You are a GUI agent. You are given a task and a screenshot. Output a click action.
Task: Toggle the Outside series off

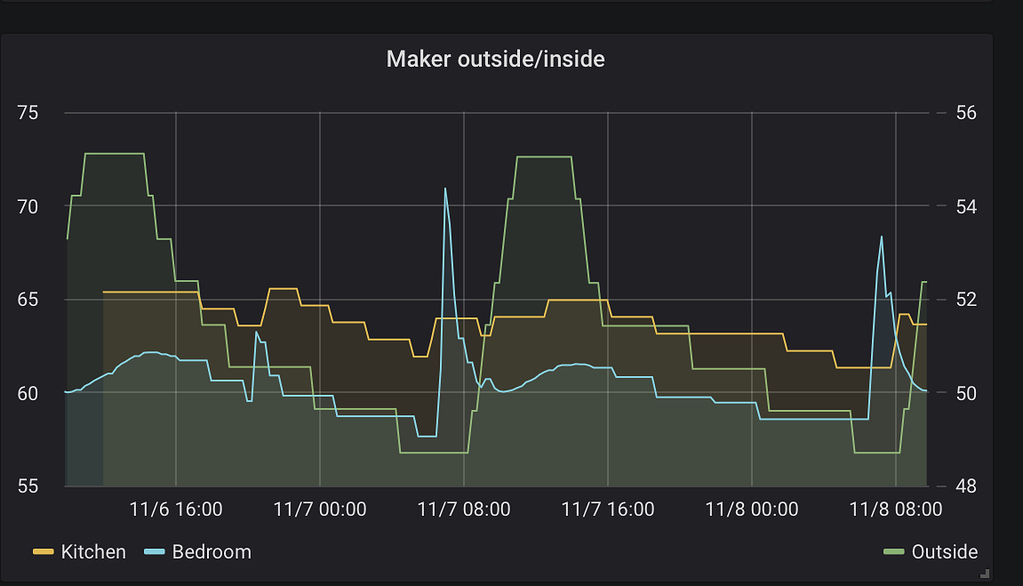pos(944,551)
